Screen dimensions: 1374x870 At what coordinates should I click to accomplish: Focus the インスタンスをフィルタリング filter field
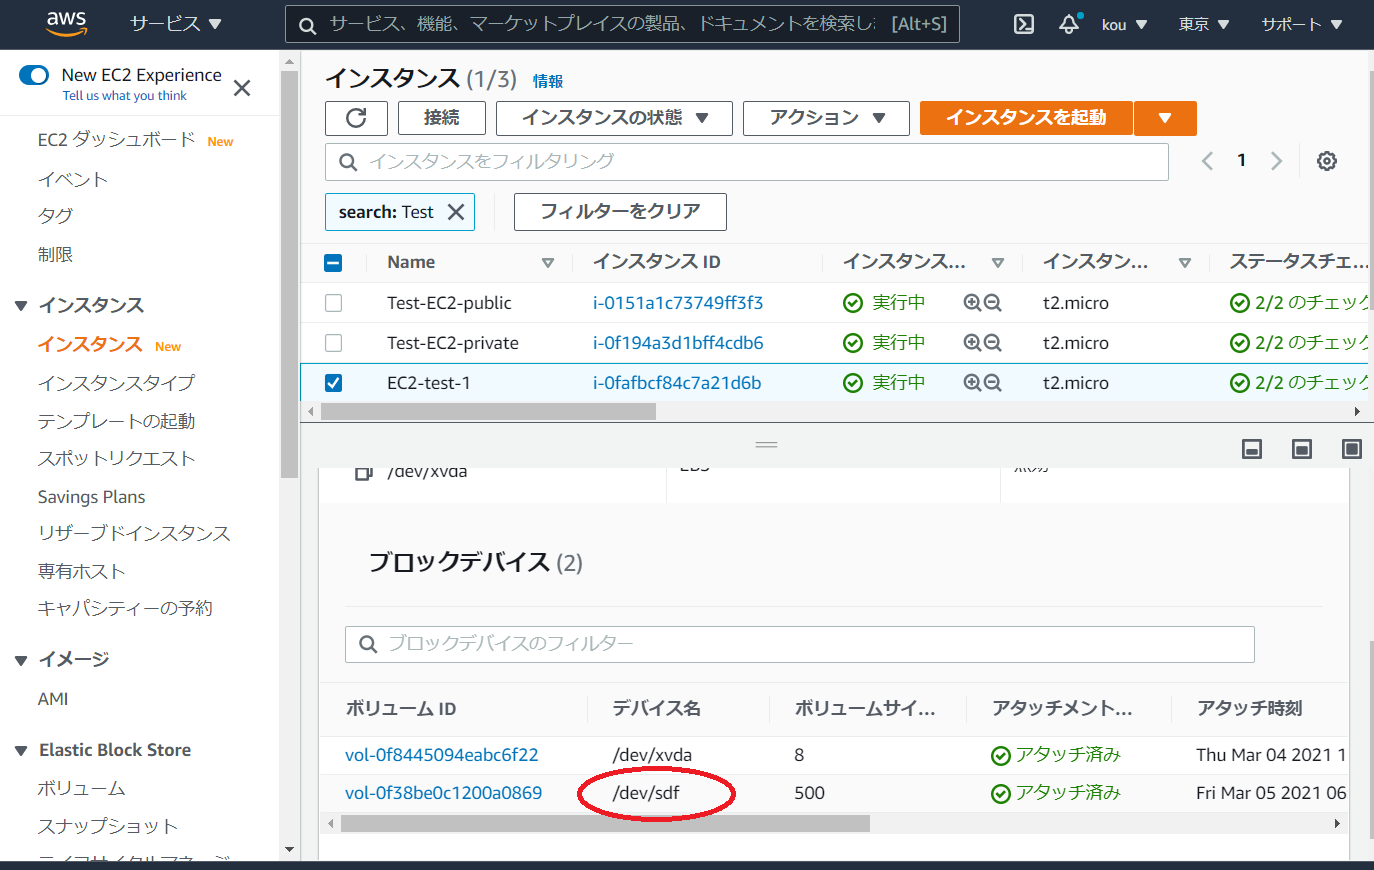(747, 162)
